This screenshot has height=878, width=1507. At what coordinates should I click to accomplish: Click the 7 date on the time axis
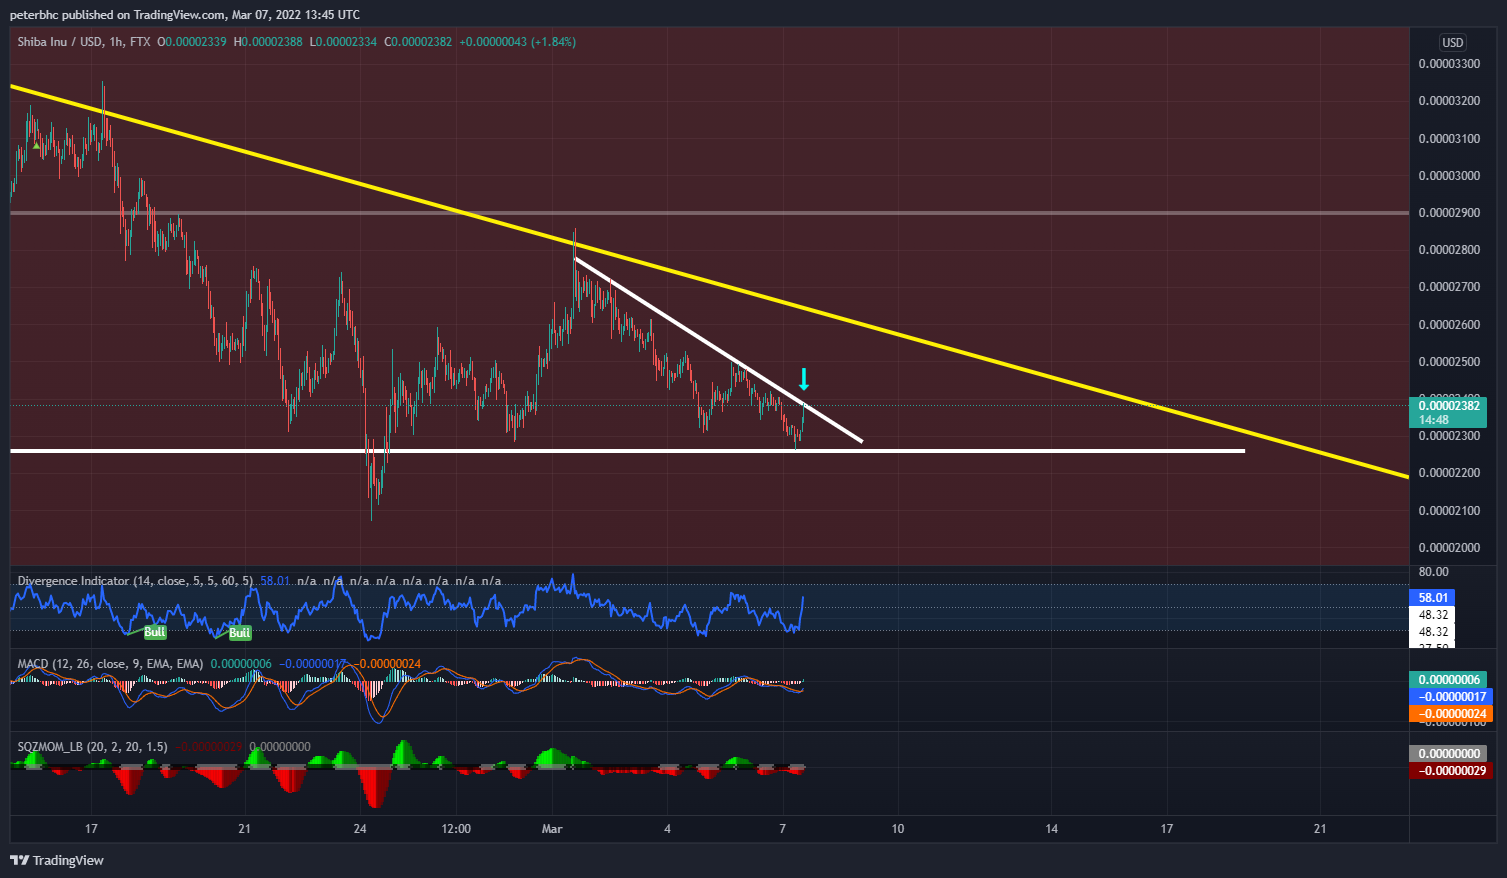coord(782,829)
